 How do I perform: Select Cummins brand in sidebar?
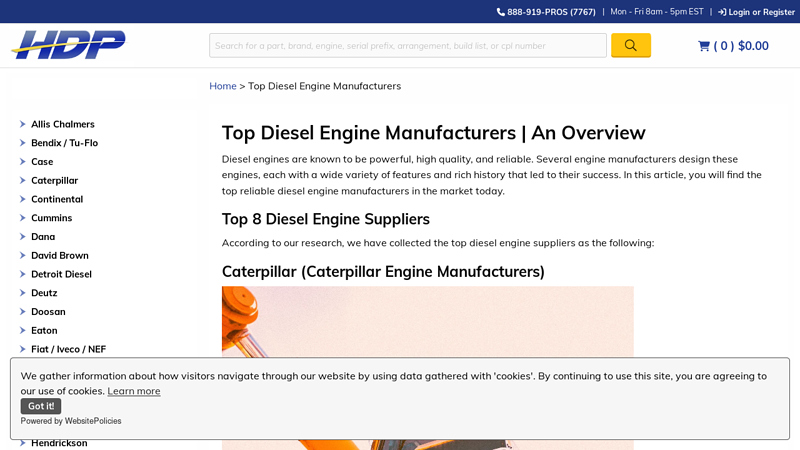point(52,218)
